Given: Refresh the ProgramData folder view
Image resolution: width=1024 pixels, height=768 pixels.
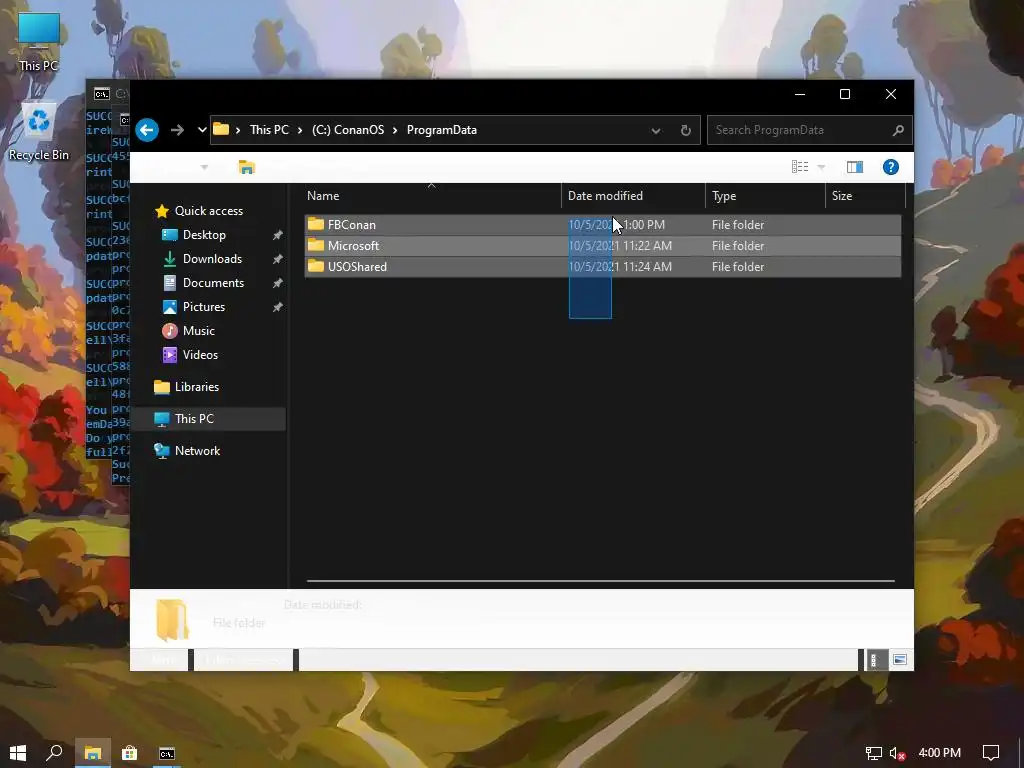Looking at the screenshot, I should [686, 131].
